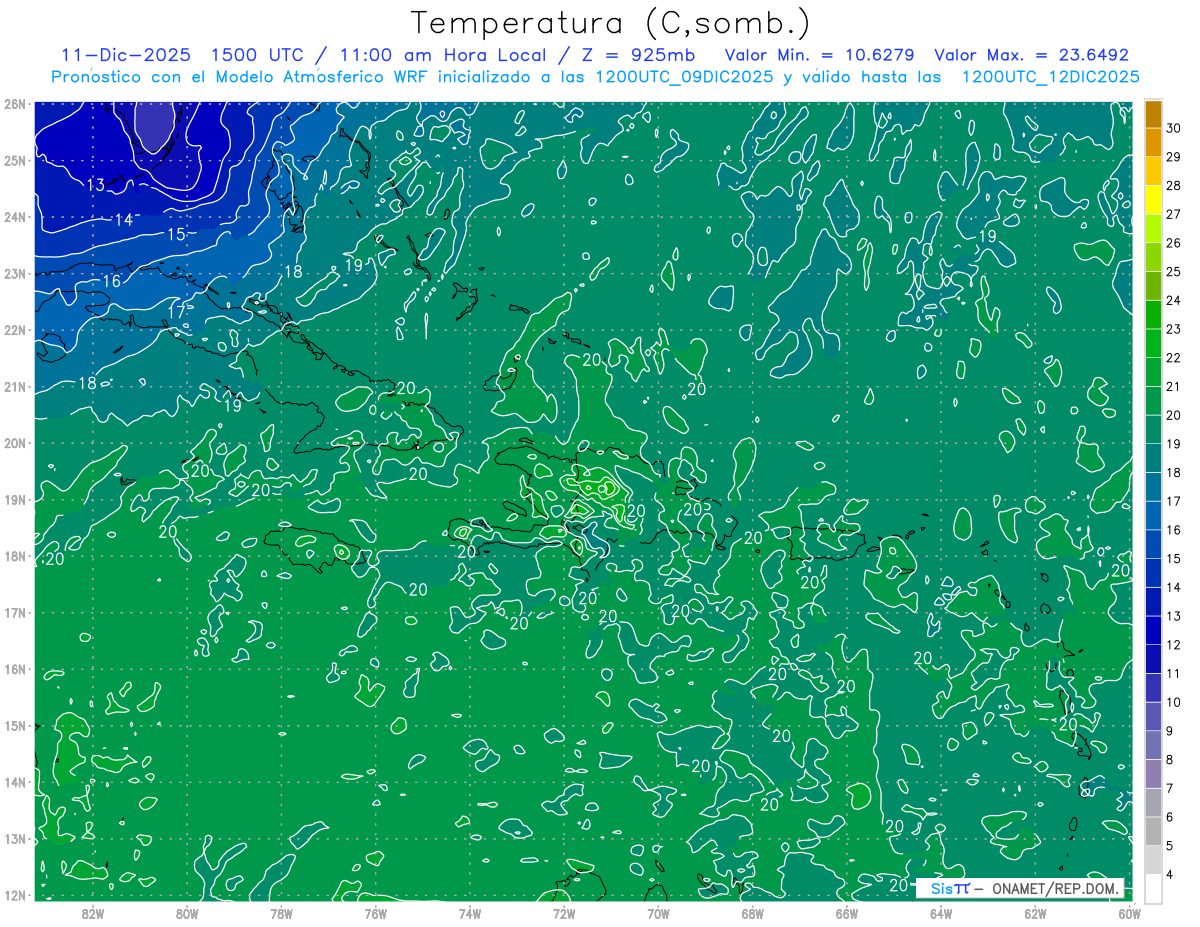The height and width of the screenshot is (927, 1200).
Task: Click the 16N latitude axis label
Action: (14, 669)
